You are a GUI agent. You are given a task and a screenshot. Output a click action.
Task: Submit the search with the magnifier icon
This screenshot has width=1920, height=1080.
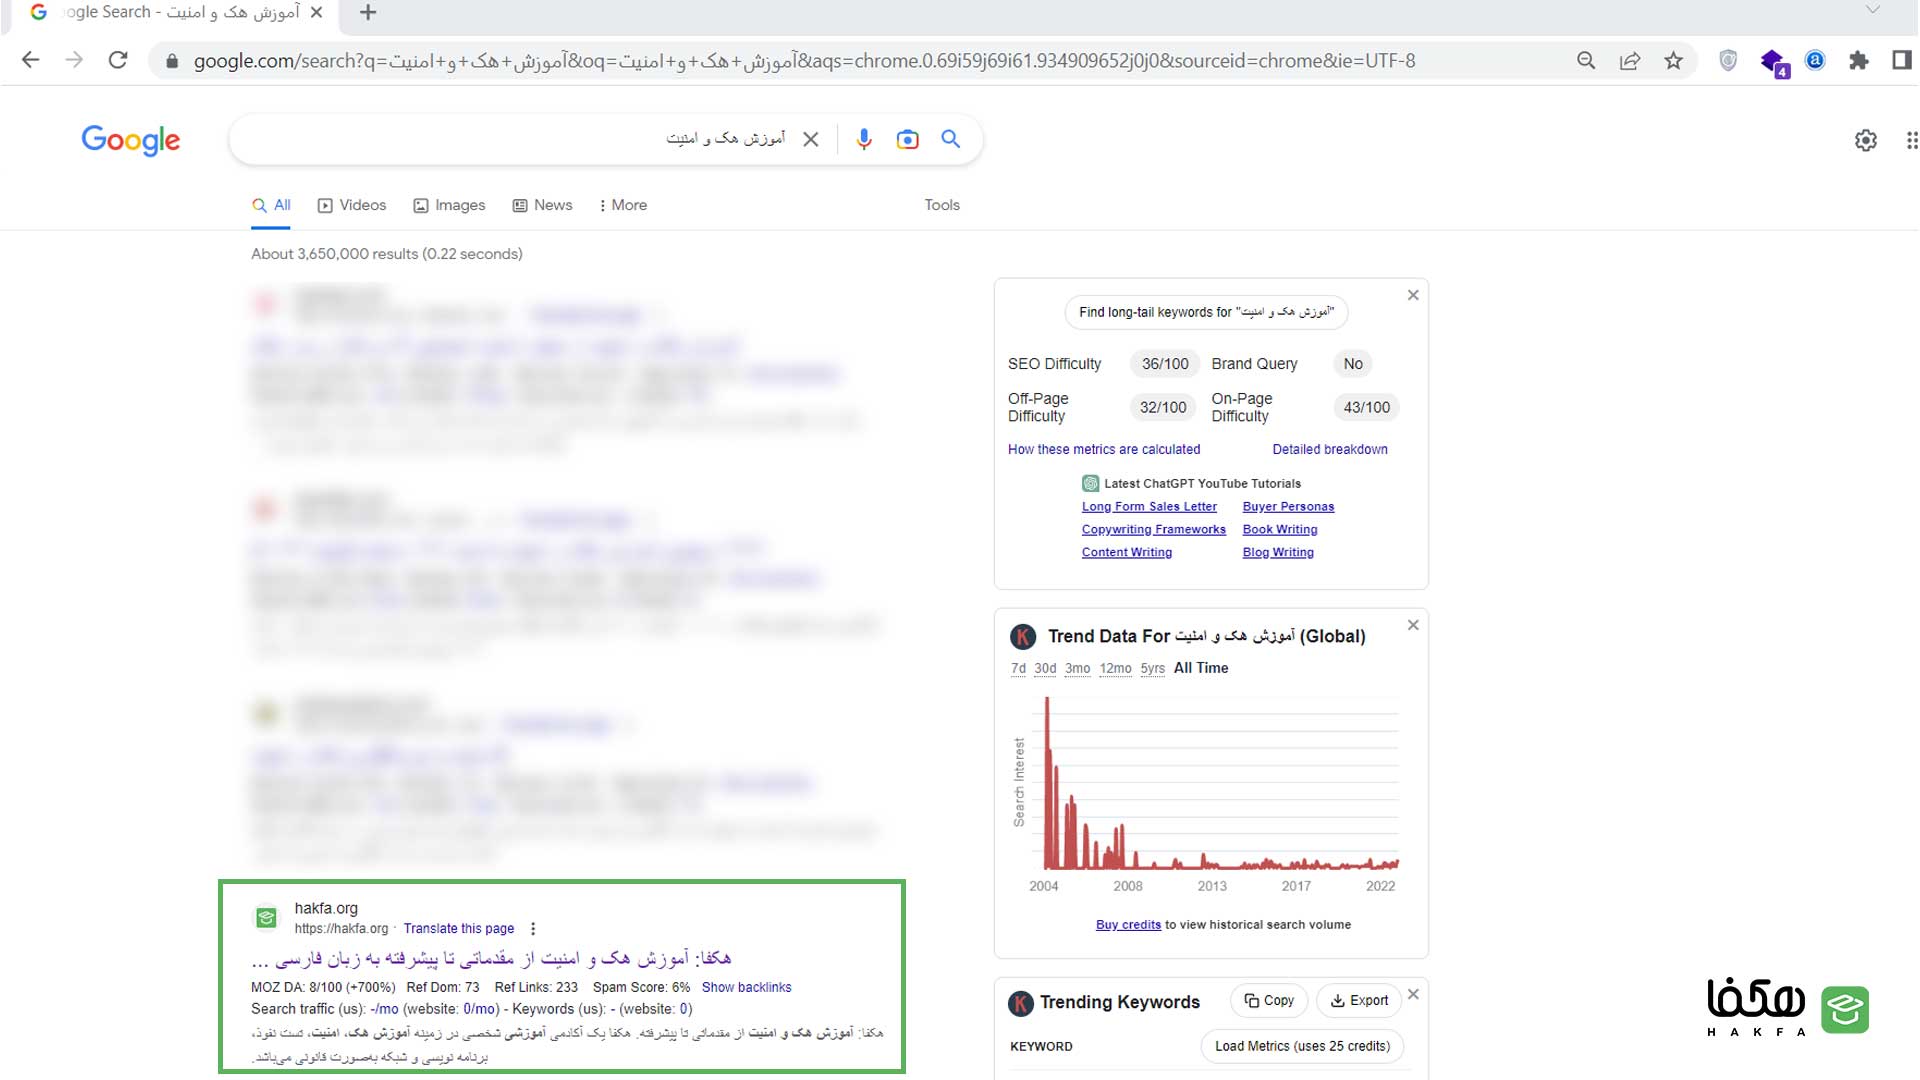click(x=951, y=139)
